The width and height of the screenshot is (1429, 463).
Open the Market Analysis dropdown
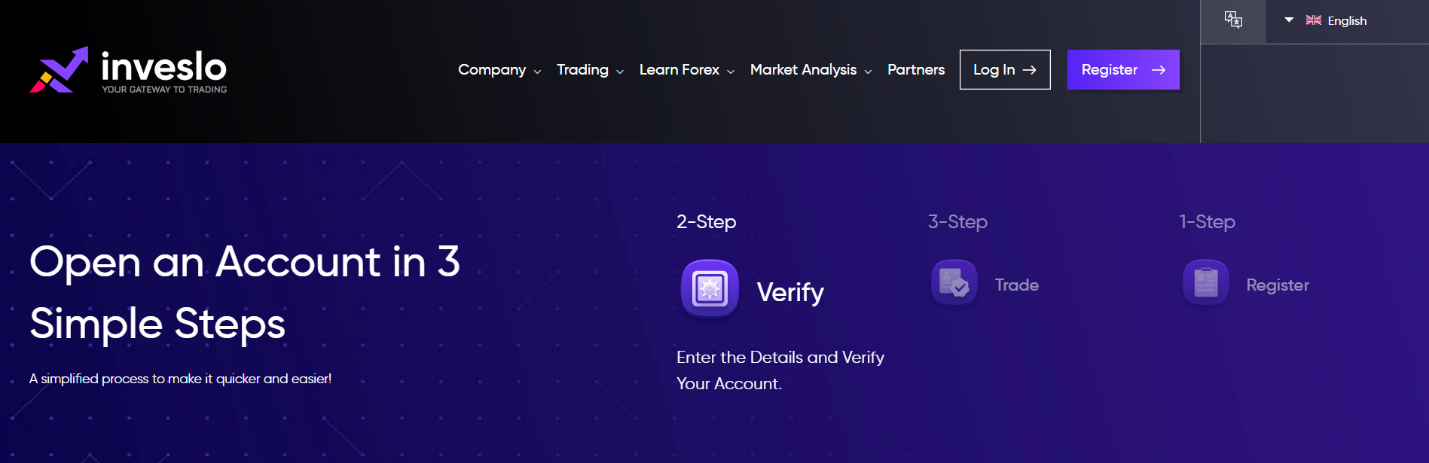(810, 70)
